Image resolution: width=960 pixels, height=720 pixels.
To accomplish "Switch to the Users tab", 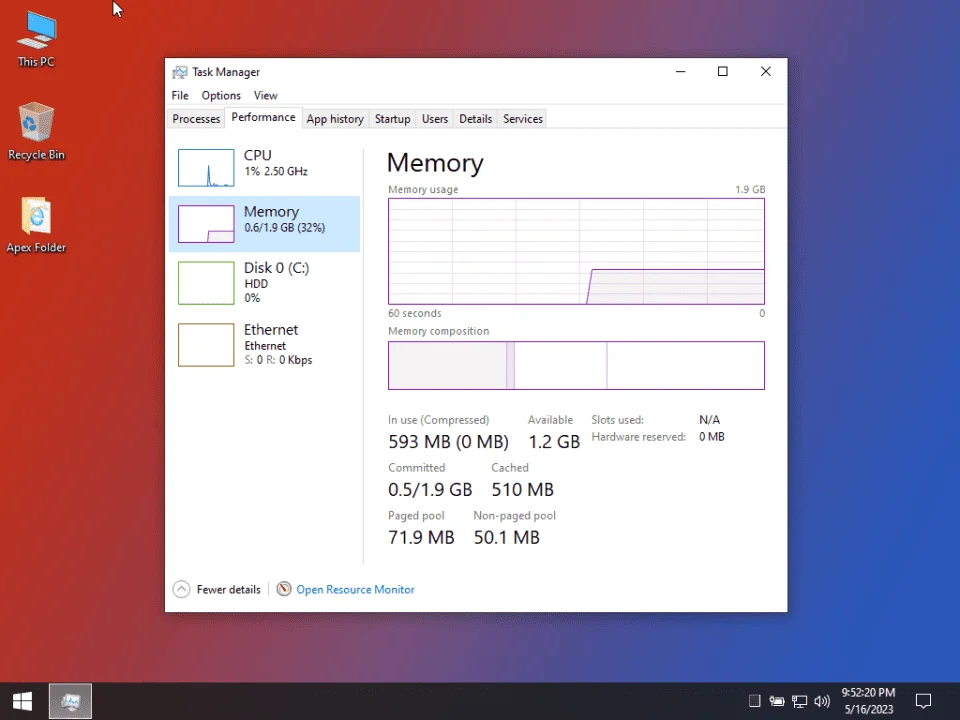I will pos(435,119).
